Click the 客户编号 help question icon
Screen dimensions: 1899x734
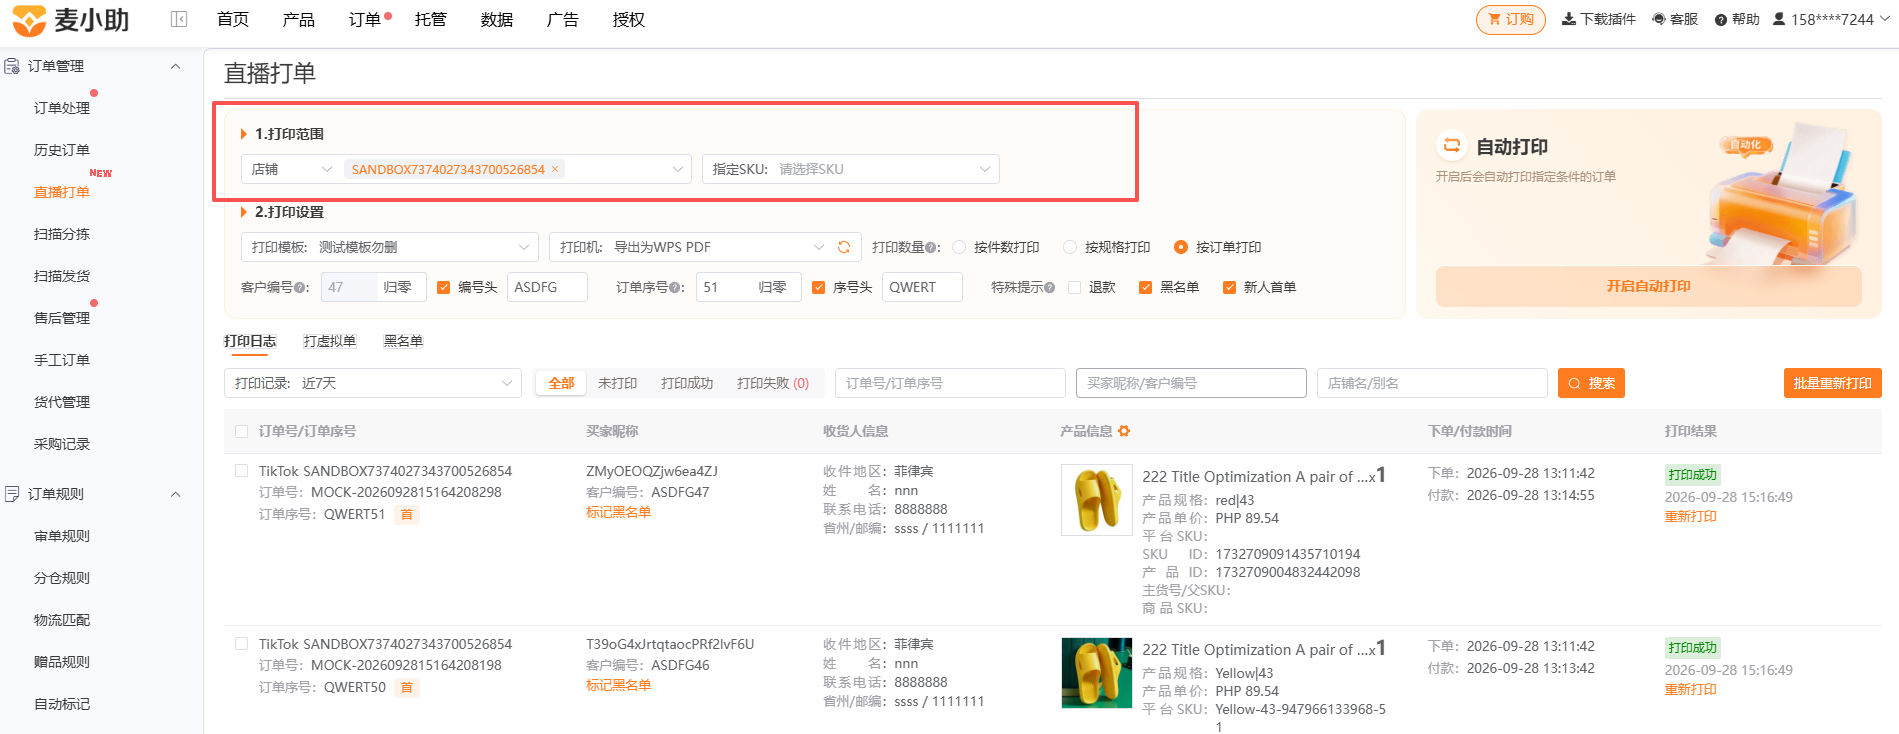[301, 288]
